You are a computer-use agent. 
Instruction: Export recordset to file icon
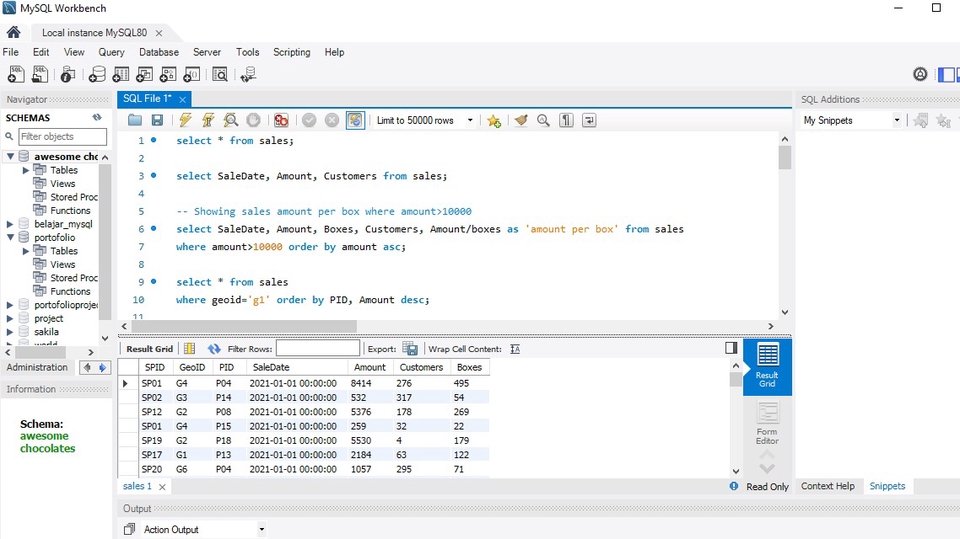pos(410,349)
